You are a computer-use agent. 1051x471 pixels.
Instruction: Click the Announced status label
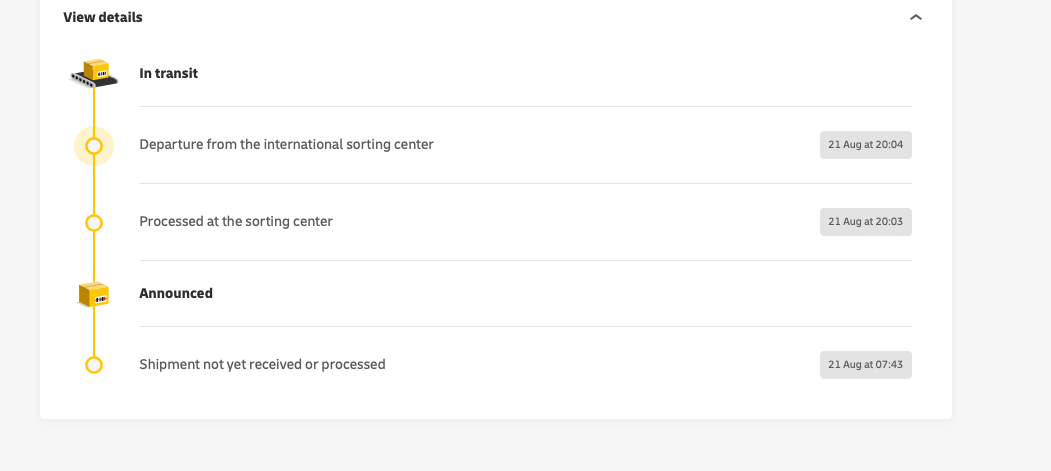(x=176, y=293)
